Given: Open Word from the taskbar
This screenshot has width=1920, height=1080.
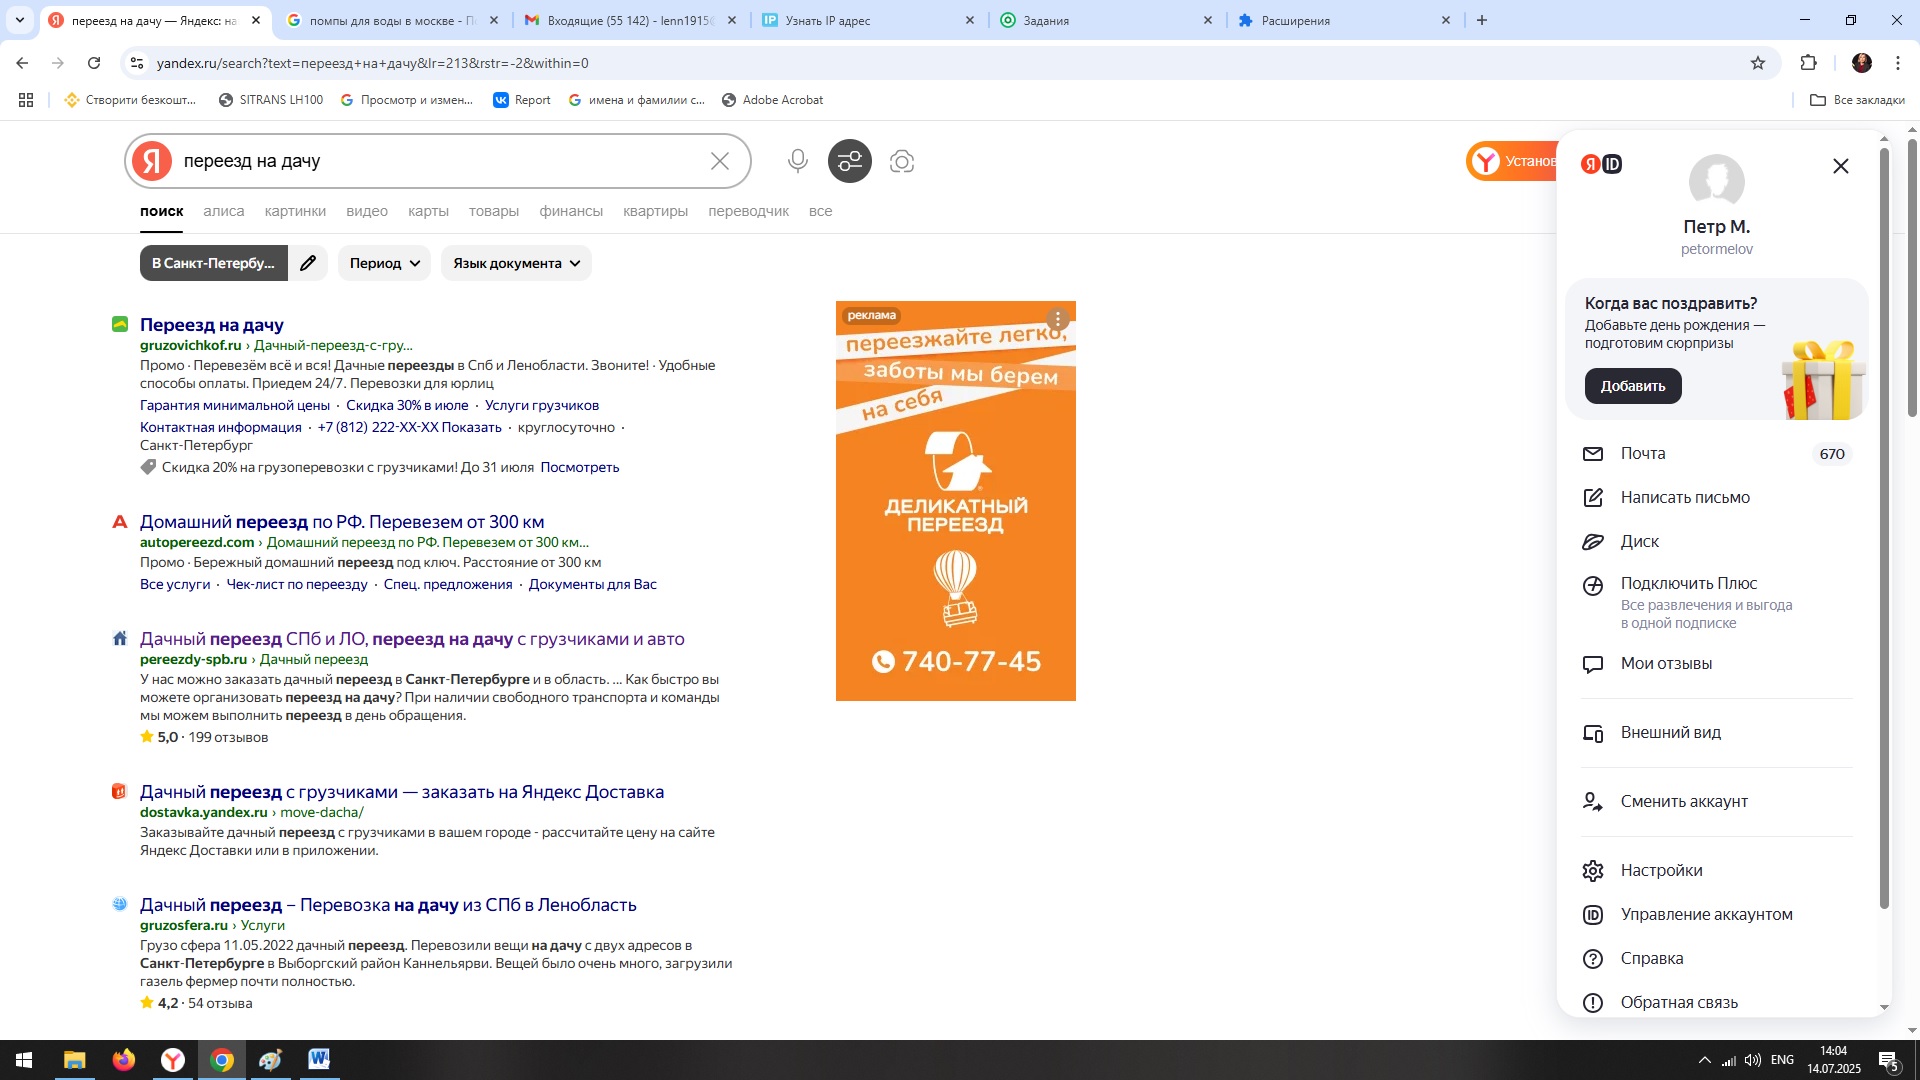Looking at the screenshot, I should [319, 1060].
